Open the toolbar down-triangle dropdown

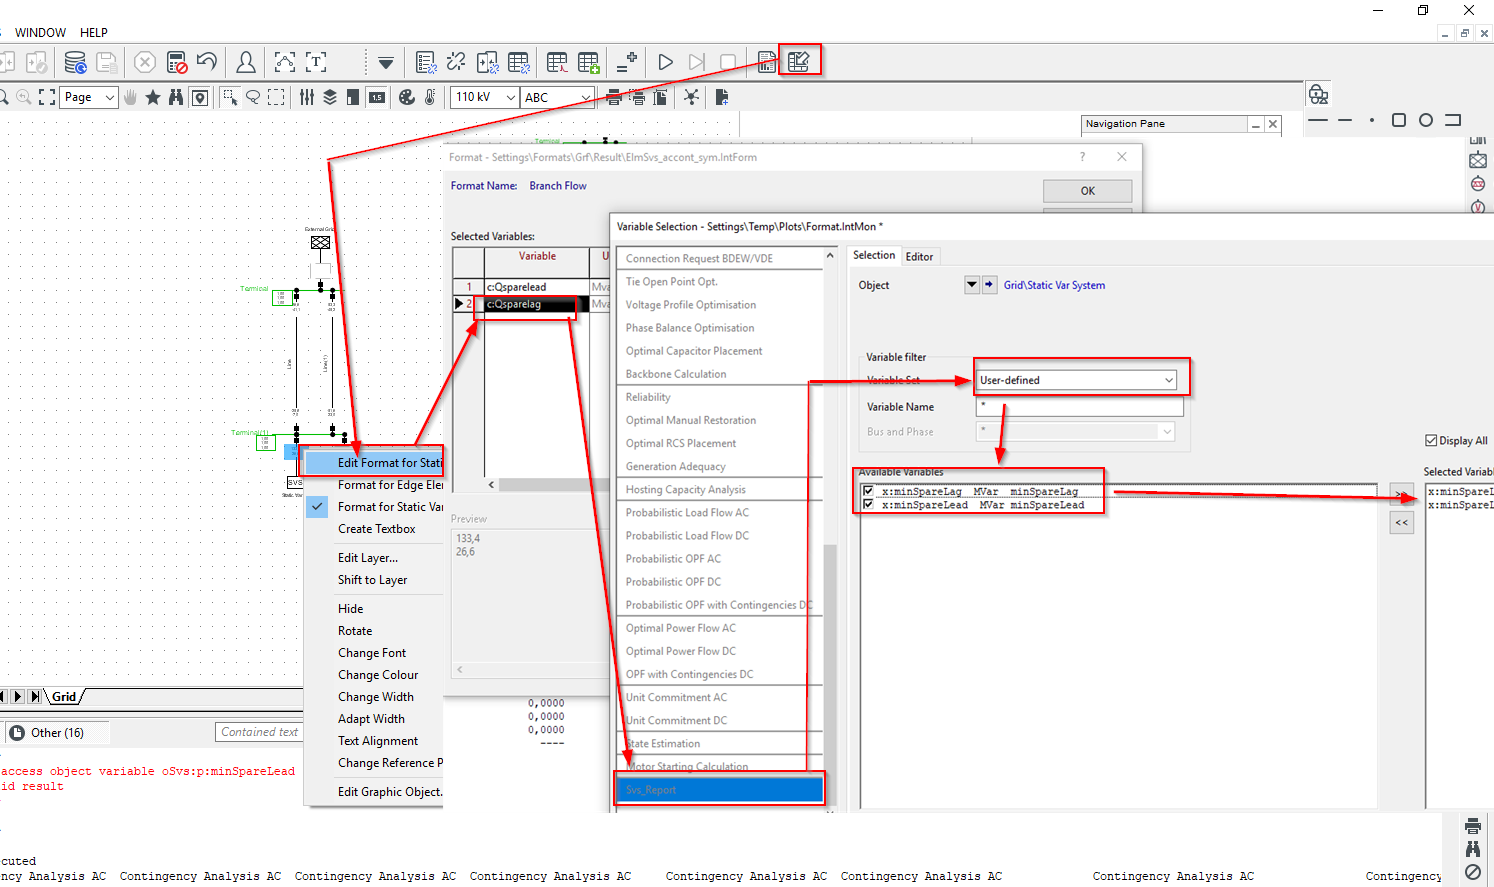(x=386, y=63)
